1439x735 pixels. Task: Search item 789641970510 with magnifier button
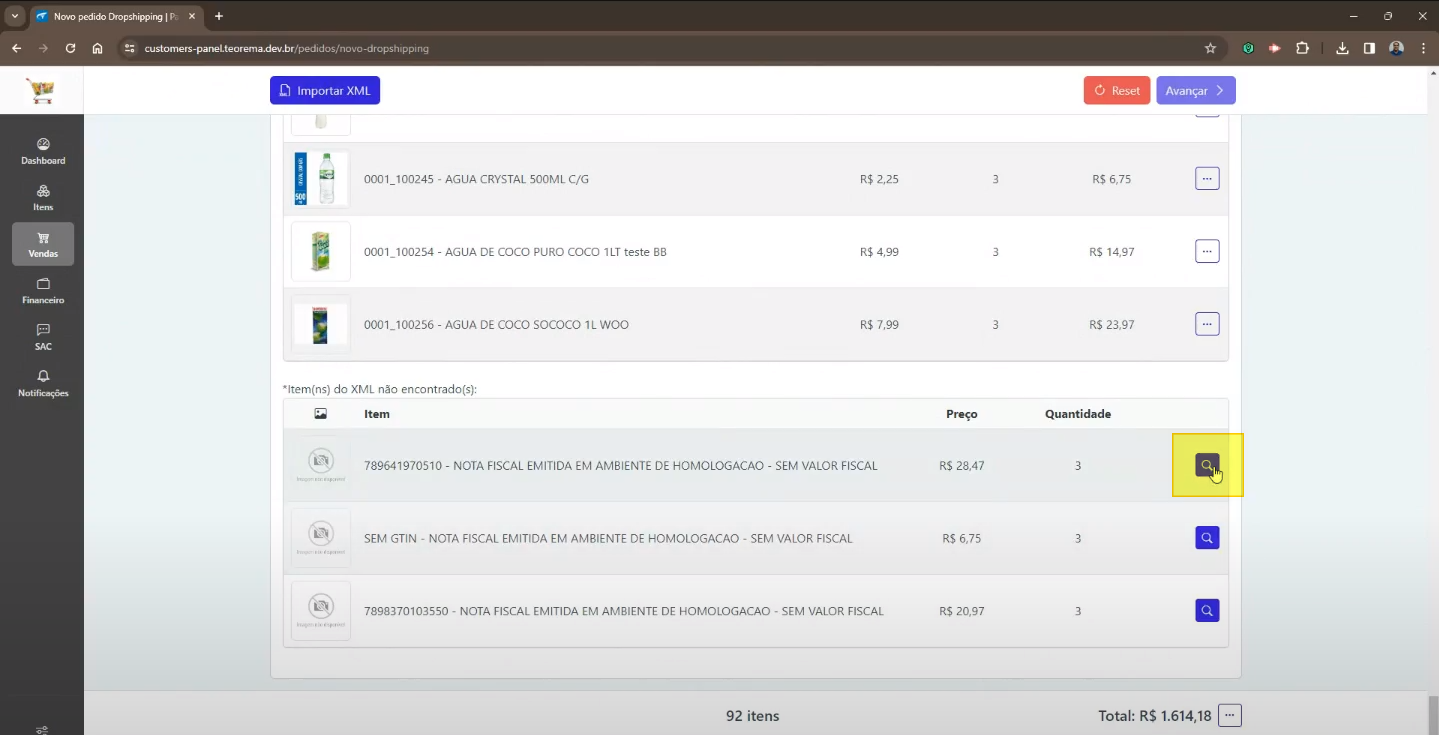(1207, 465)
